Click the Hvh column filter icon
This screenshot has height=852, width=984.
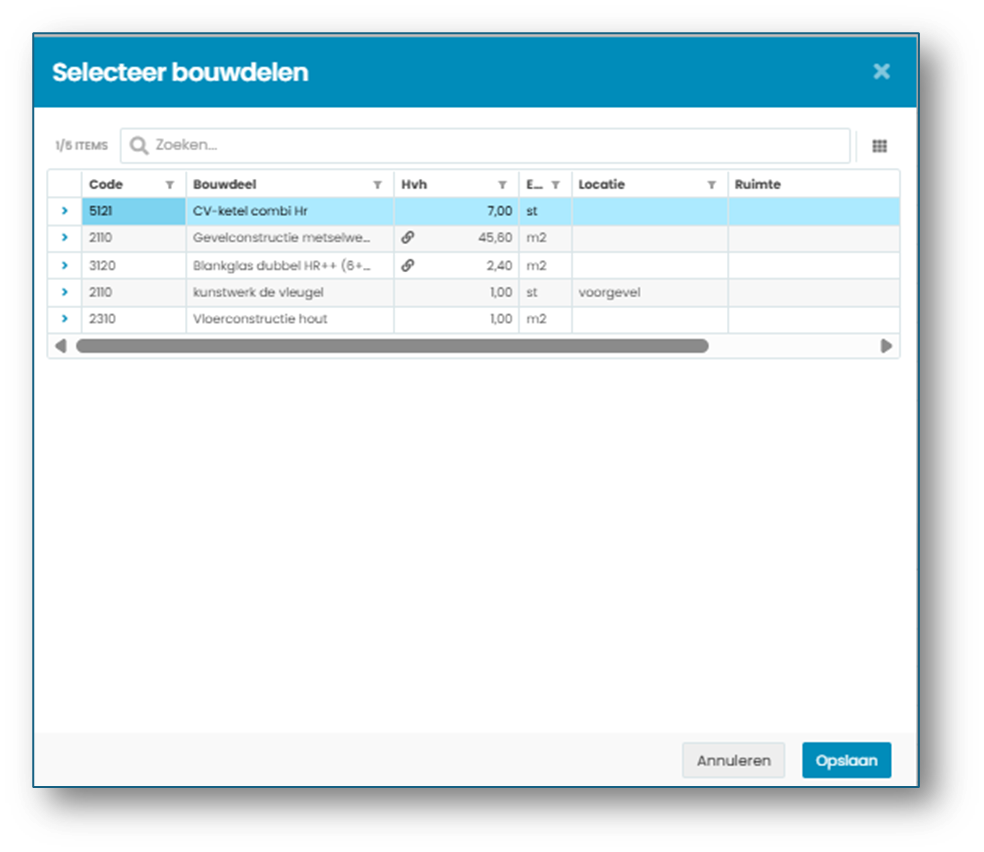point(502,185)
